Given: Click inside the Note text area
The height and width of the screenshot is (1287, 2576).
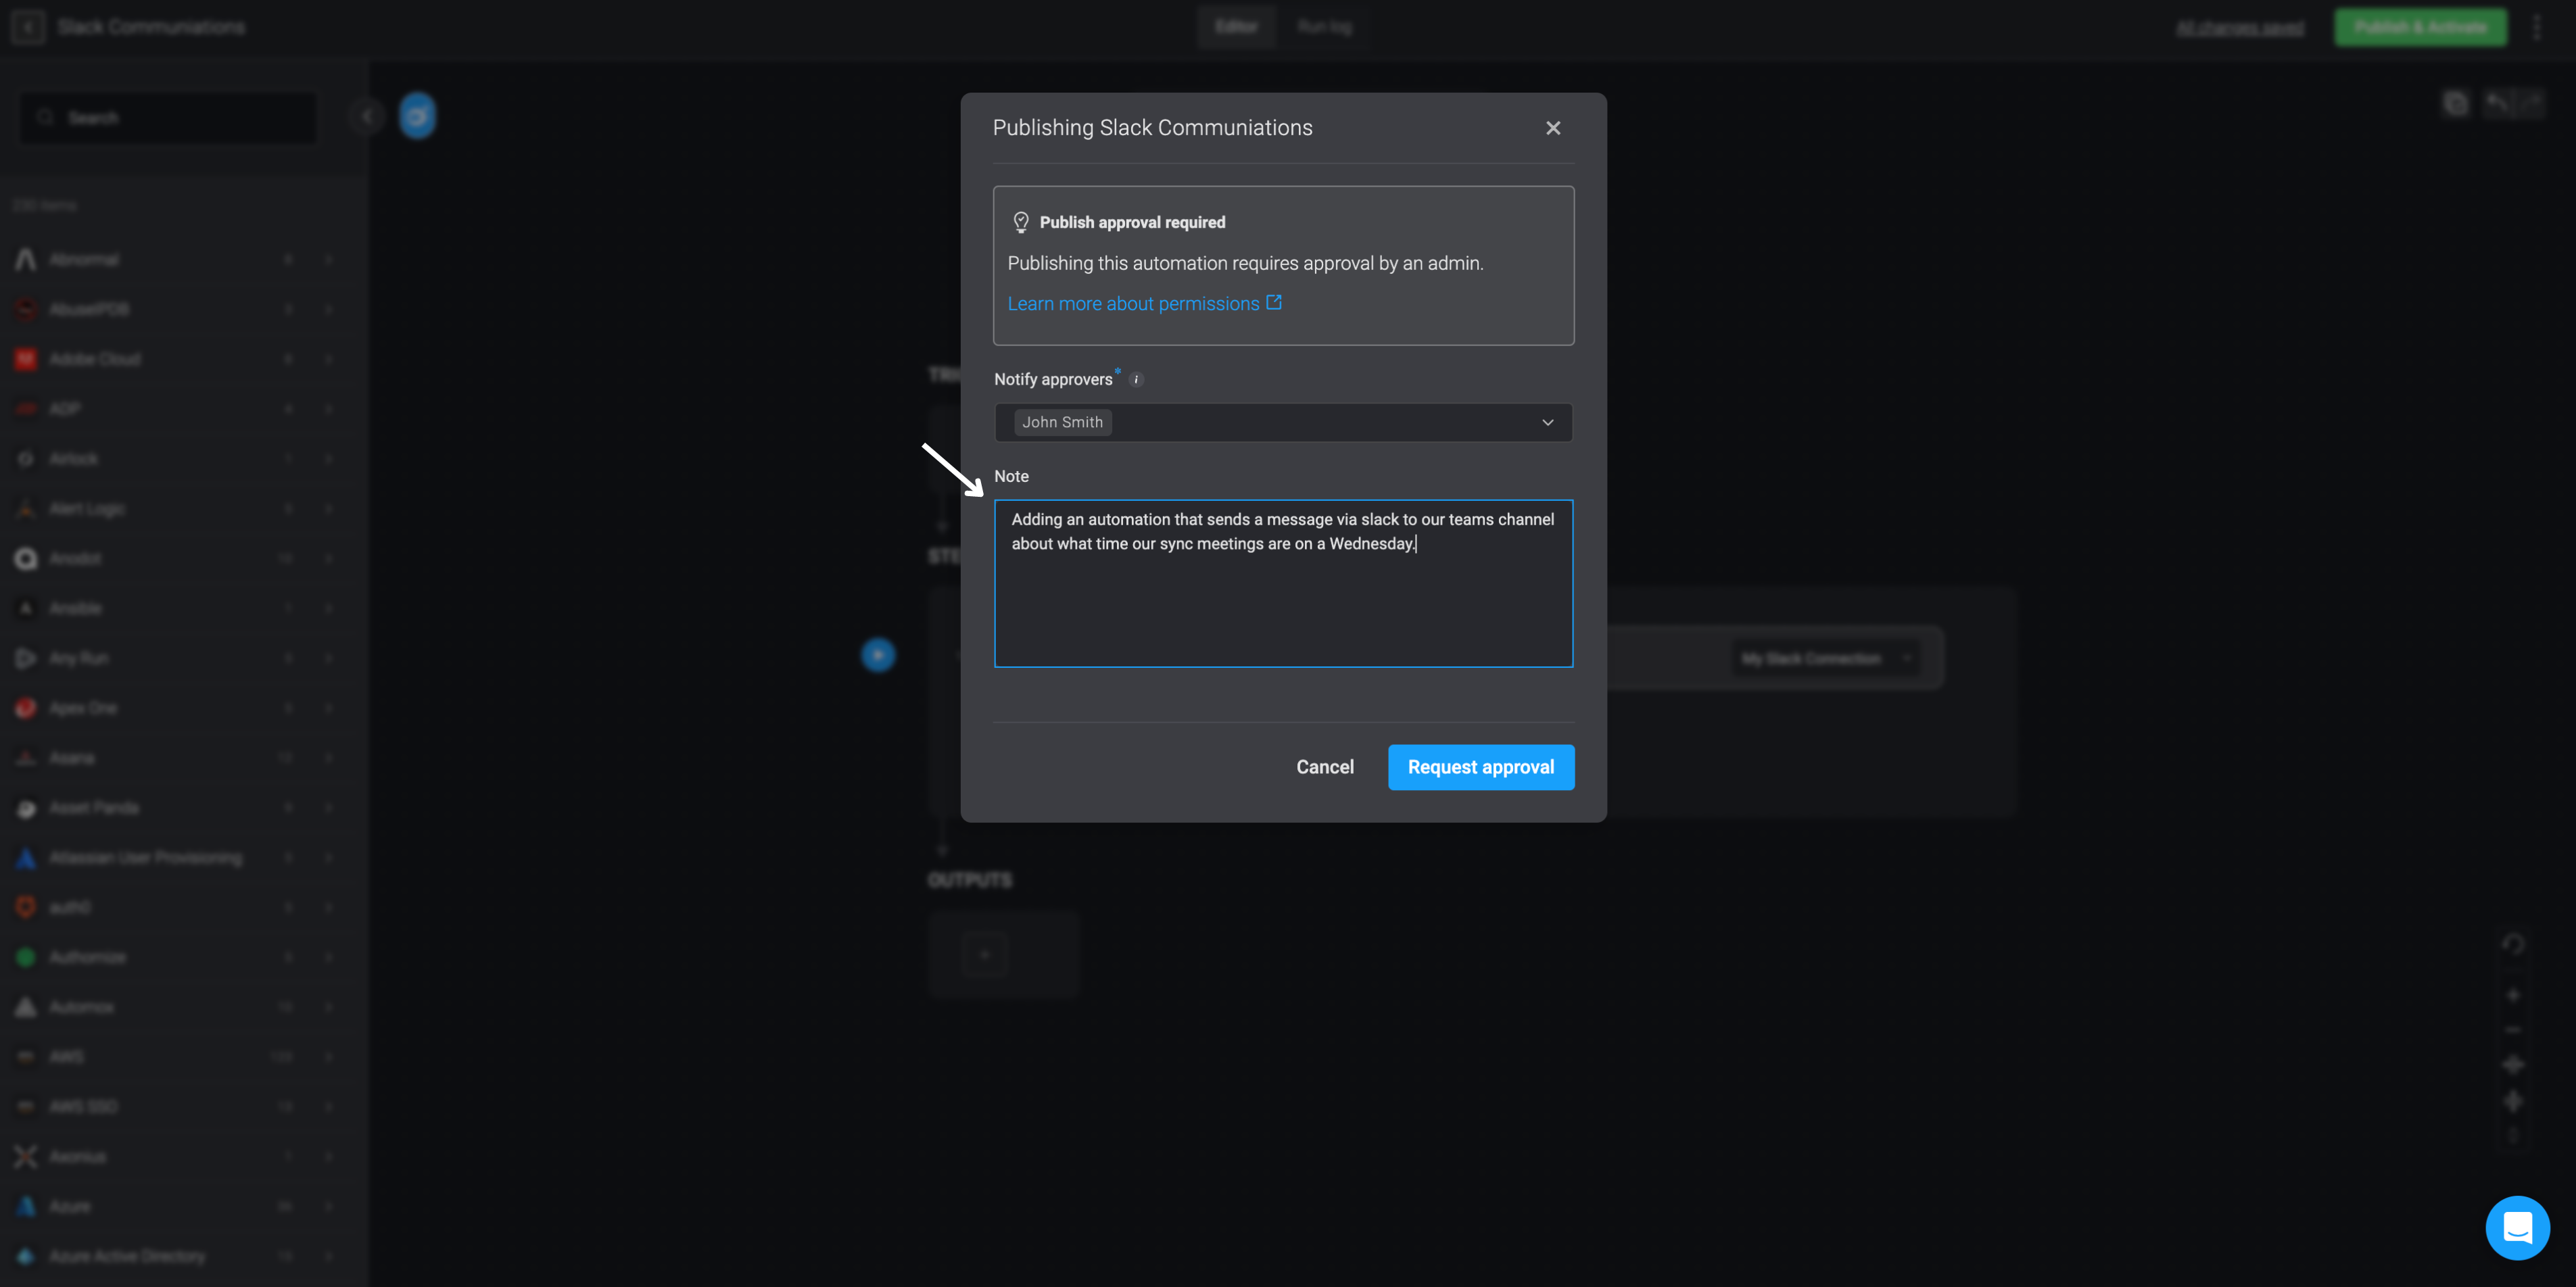Looking at the screenshot, I should [x=1283, y=583].
